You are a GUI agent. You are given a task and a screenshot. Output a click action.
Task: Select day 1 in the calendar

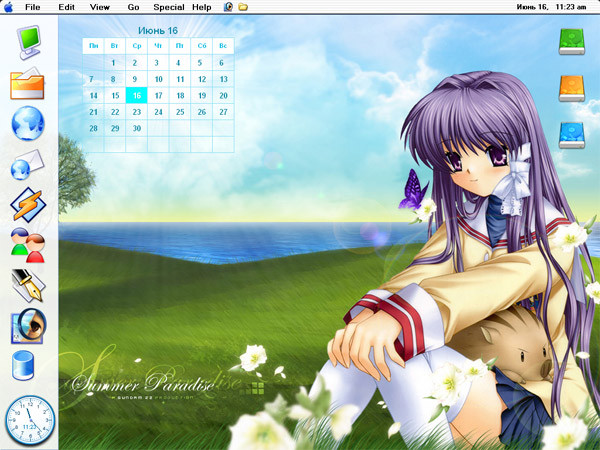pos(113,63)
